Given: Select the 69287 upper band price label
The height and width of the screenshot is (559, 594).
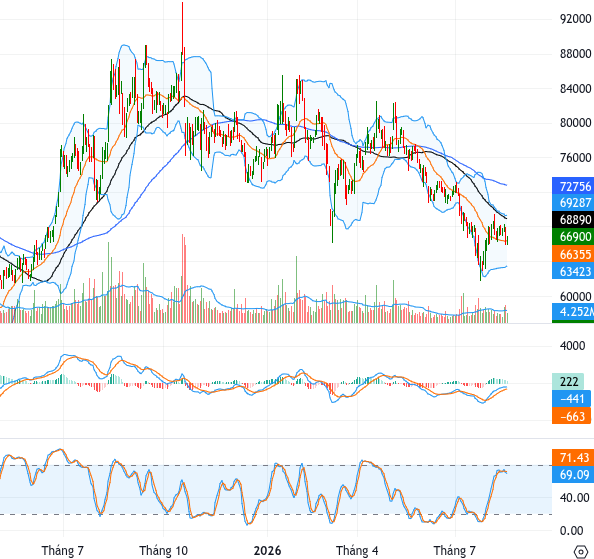Looking at the screenshot, I should (573, 203).
